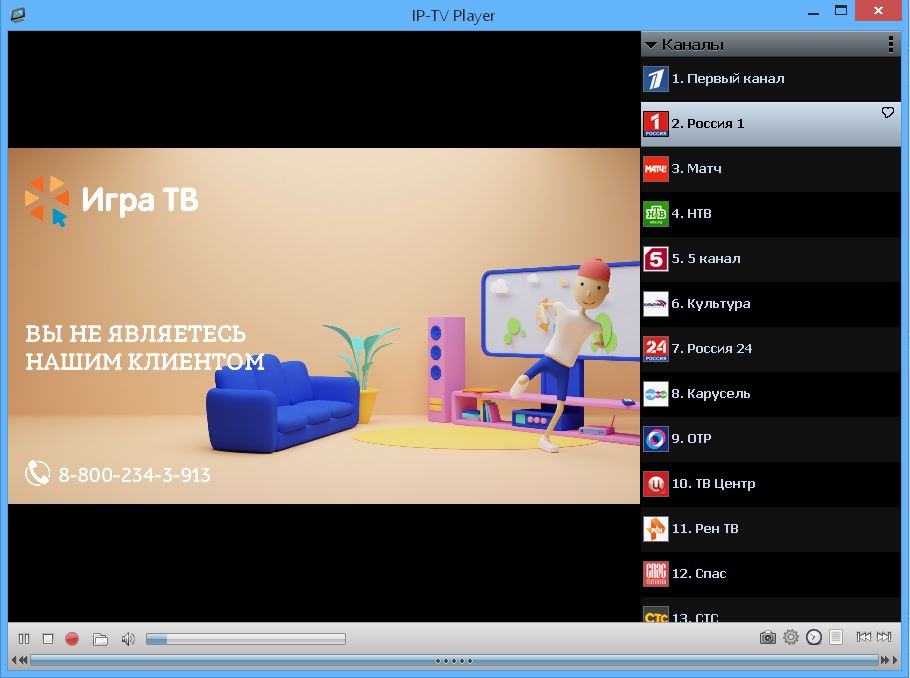Stop the stream with the stop button

(48, 639)
